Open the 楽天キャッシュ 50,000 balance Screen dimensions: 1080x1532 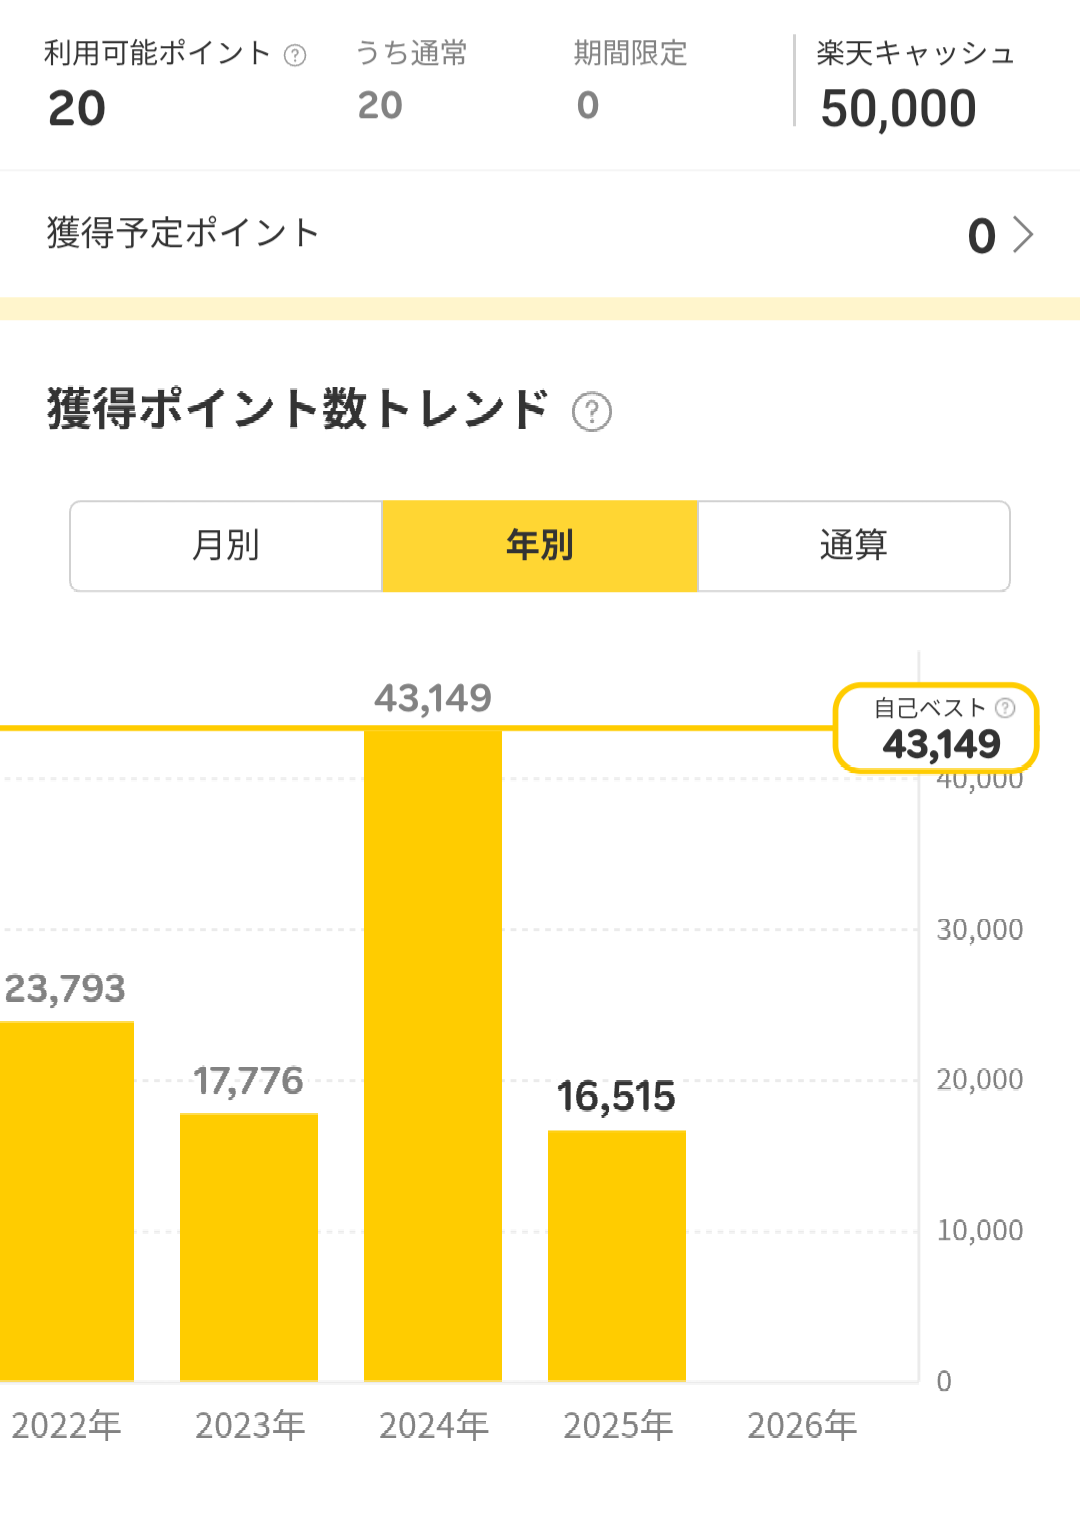click(x=898, y=108)
